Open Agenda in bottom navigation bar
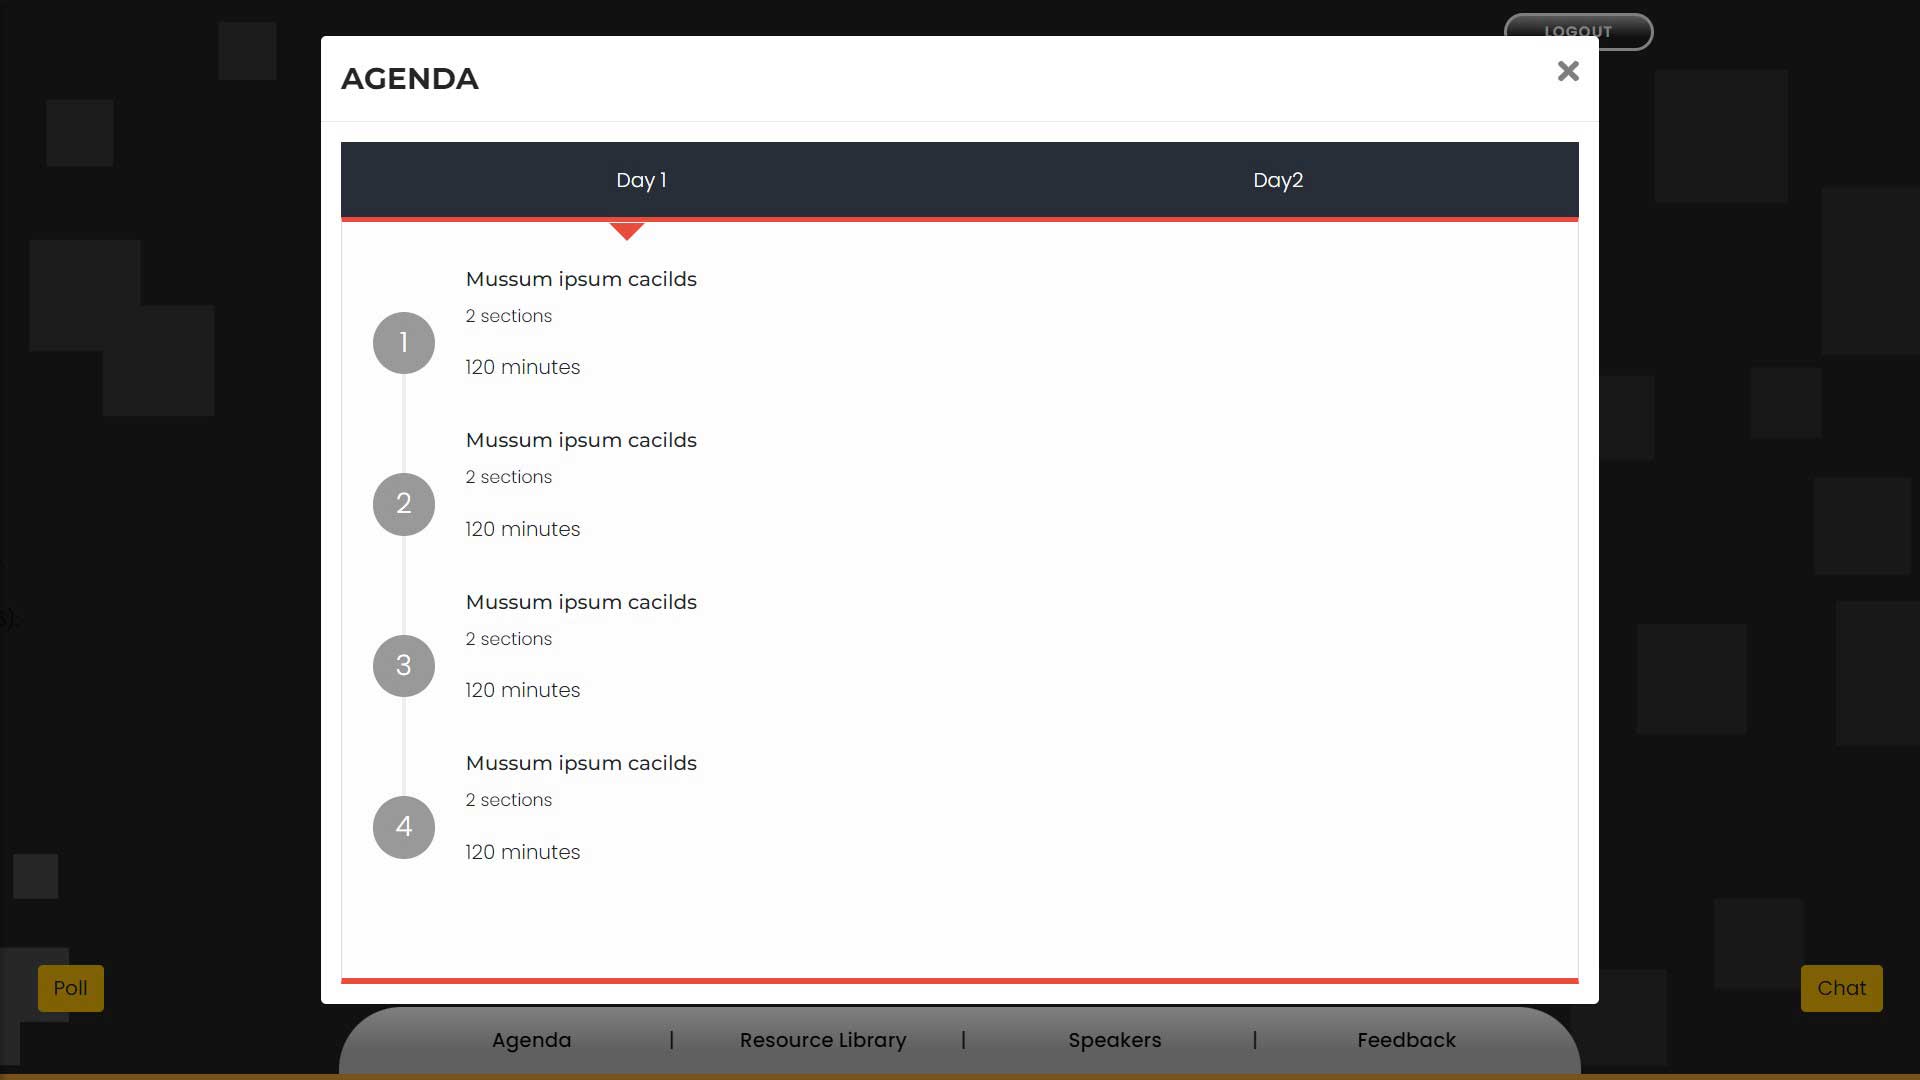The width and height of the screenshot is (1920, 1080). (531, 1040)
